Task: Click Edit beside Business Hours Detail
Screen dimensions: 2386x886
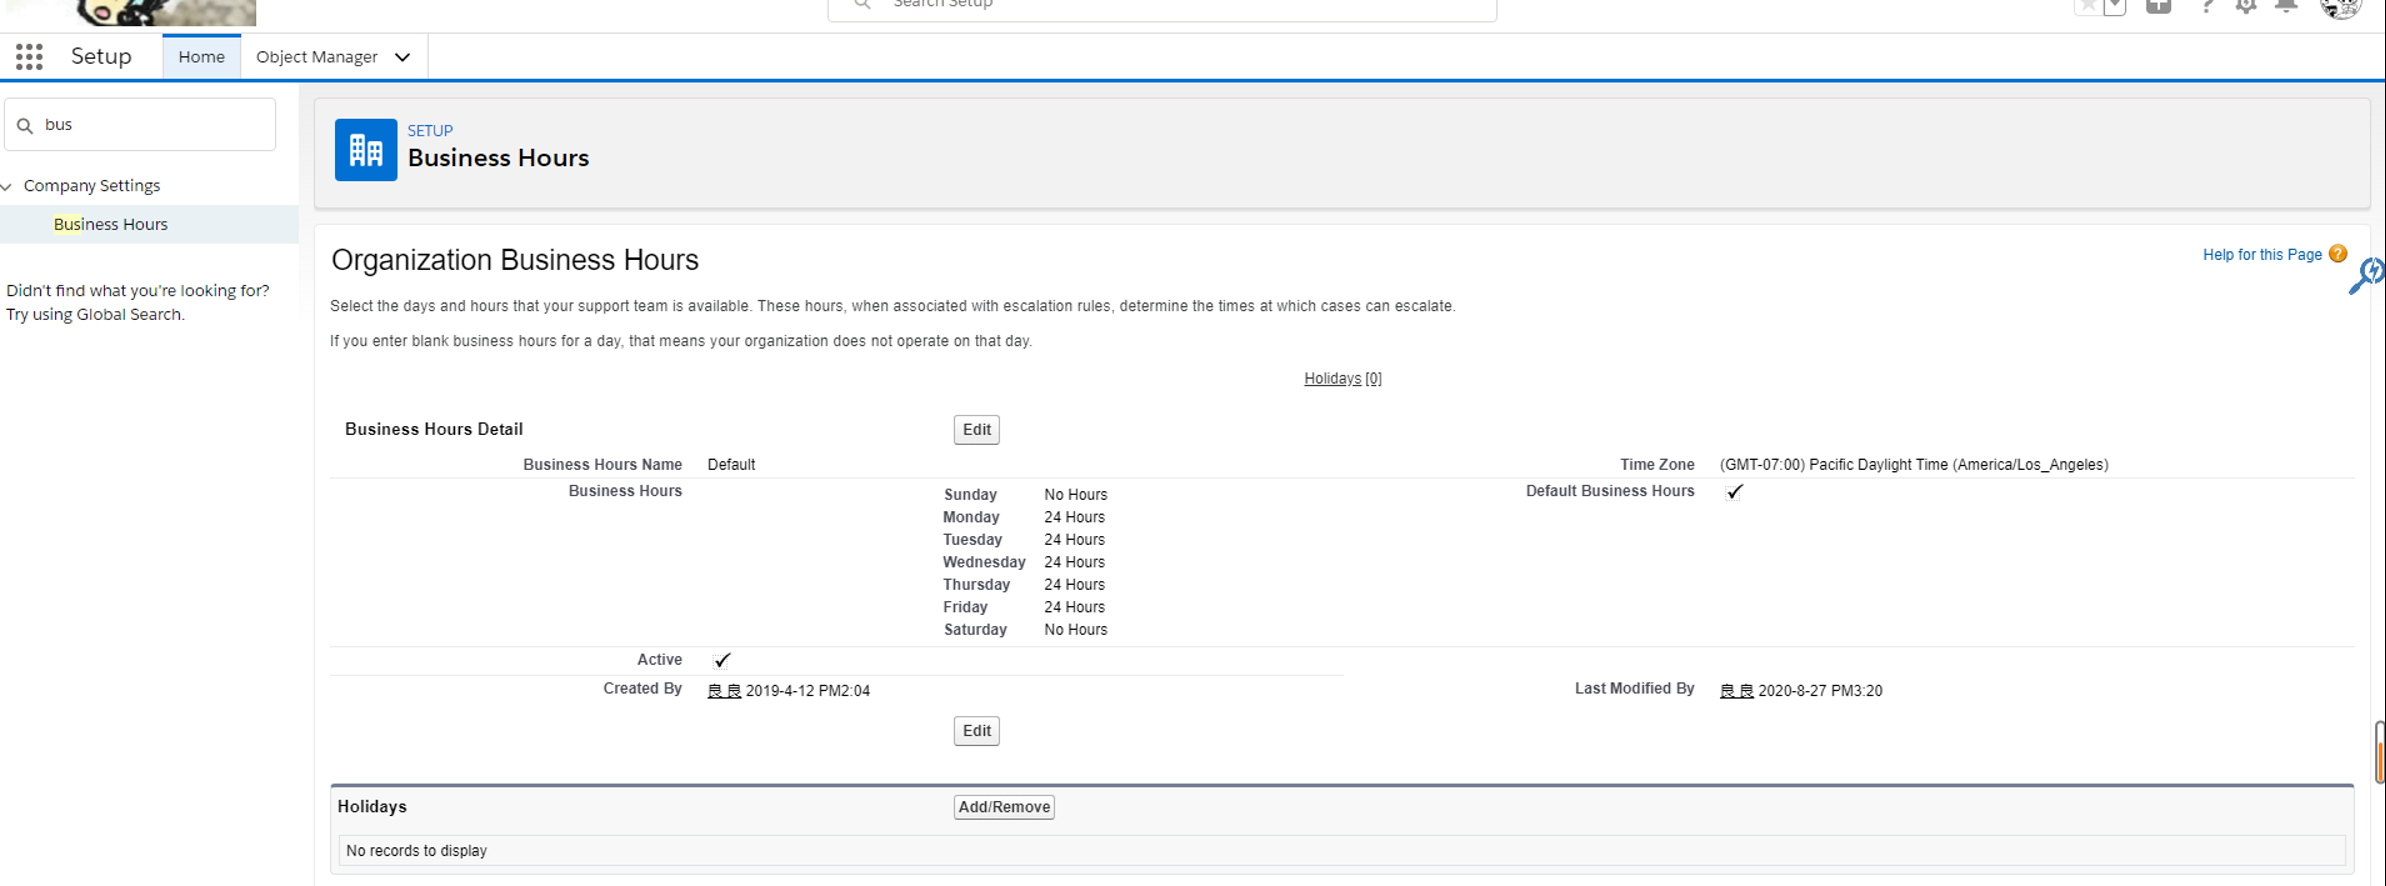Action: 976,430
